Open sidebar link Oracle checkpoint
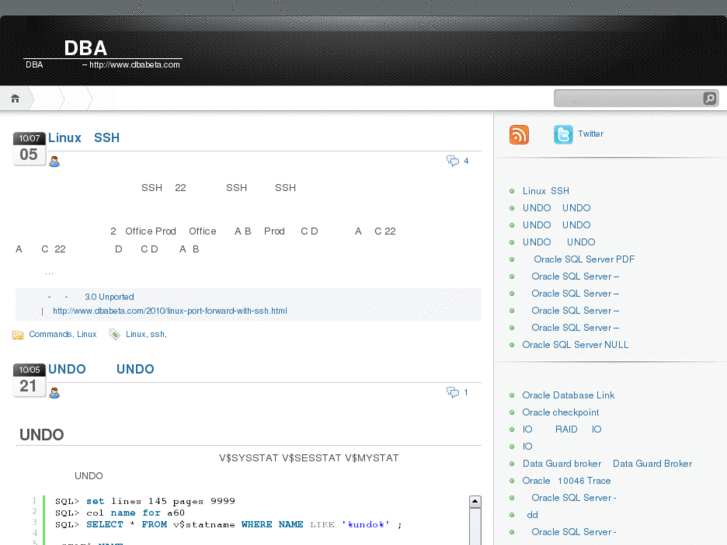The width and height of the screenshot is (727, 545). coord(561,412)
